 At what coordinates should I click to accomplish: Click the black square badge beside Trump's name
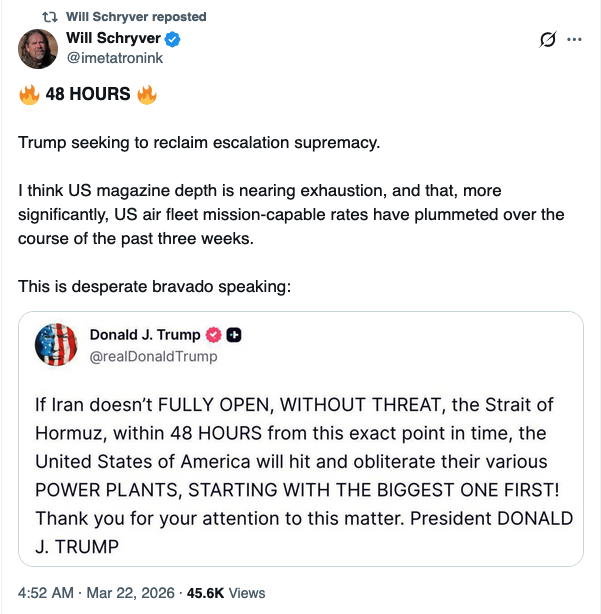tap(233, 335)
